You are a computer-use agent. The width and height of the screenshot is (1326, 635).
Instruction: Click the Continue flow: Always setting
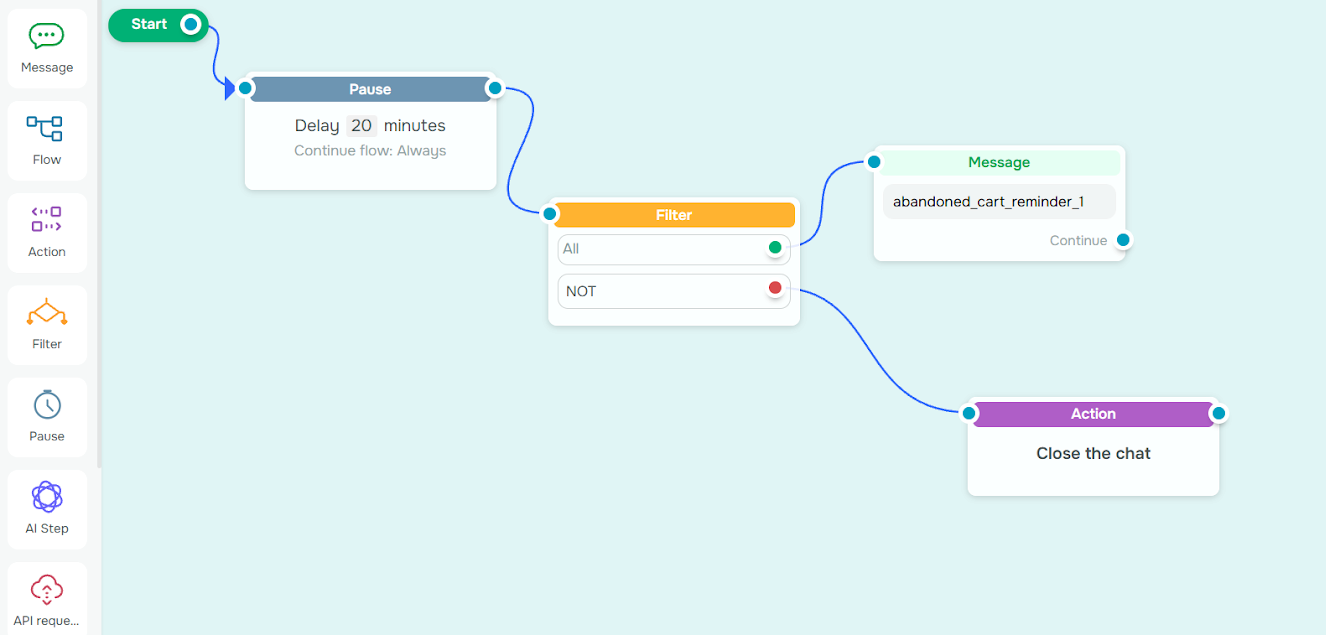pyautogui.click(x=370, y=150)
